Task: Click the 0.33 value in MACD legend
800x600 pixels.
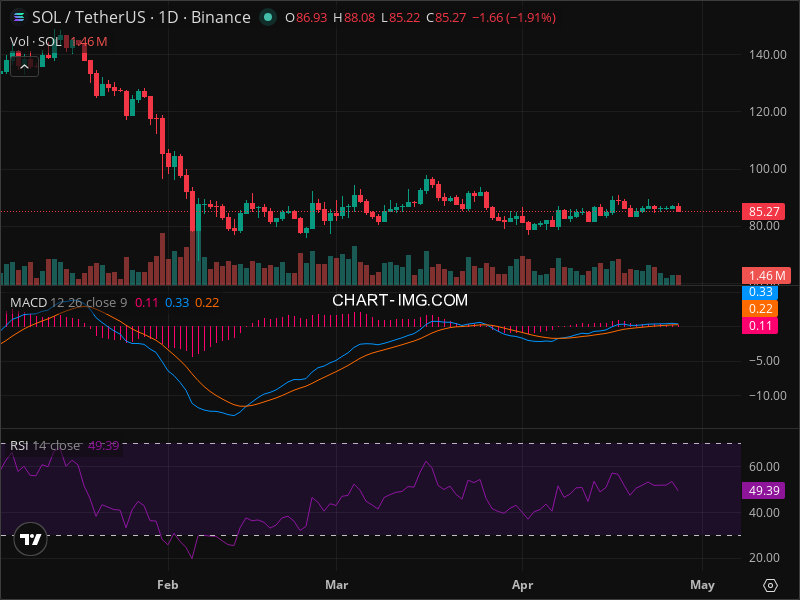Action: pos(177,303)
